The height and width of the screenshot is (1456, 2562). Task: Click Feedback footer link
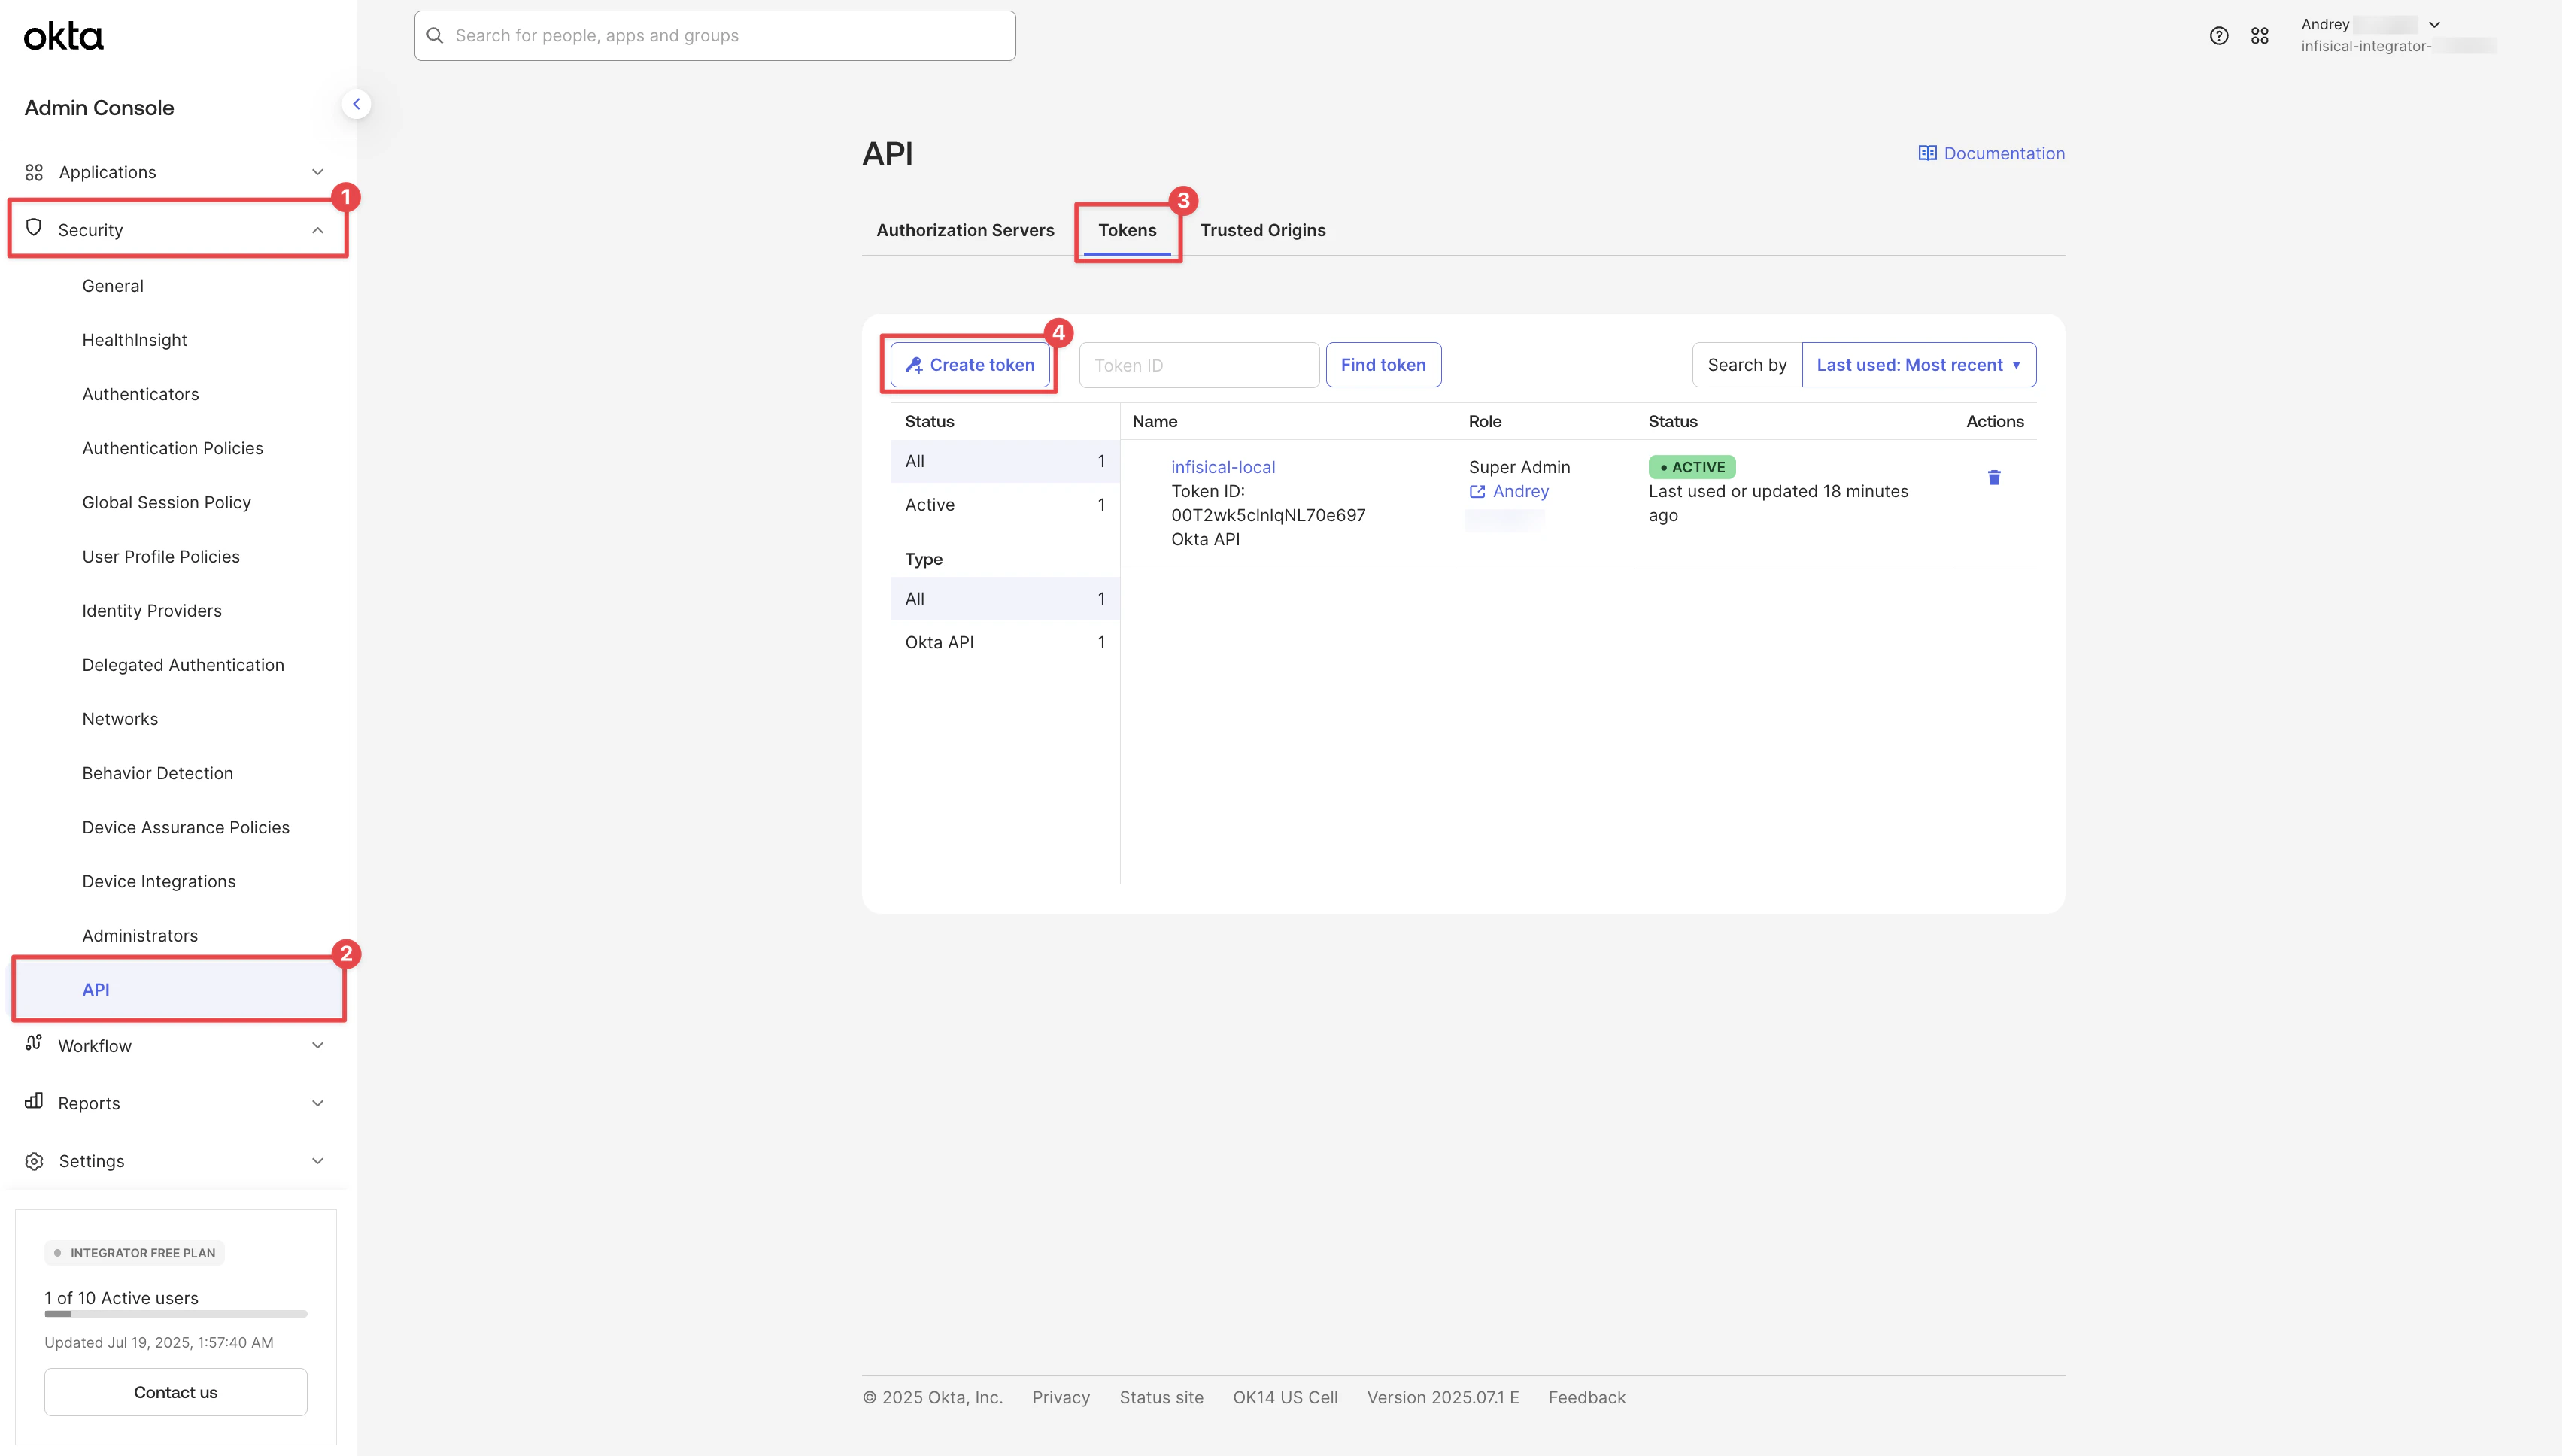(1587, 1397)
